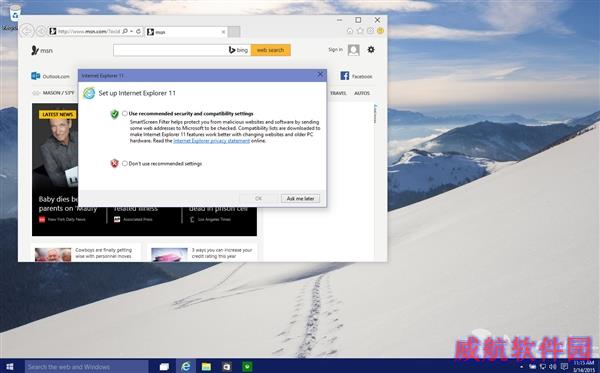Open a new blank tab
This screenshot has width=600, height=373.
[234, 32]
